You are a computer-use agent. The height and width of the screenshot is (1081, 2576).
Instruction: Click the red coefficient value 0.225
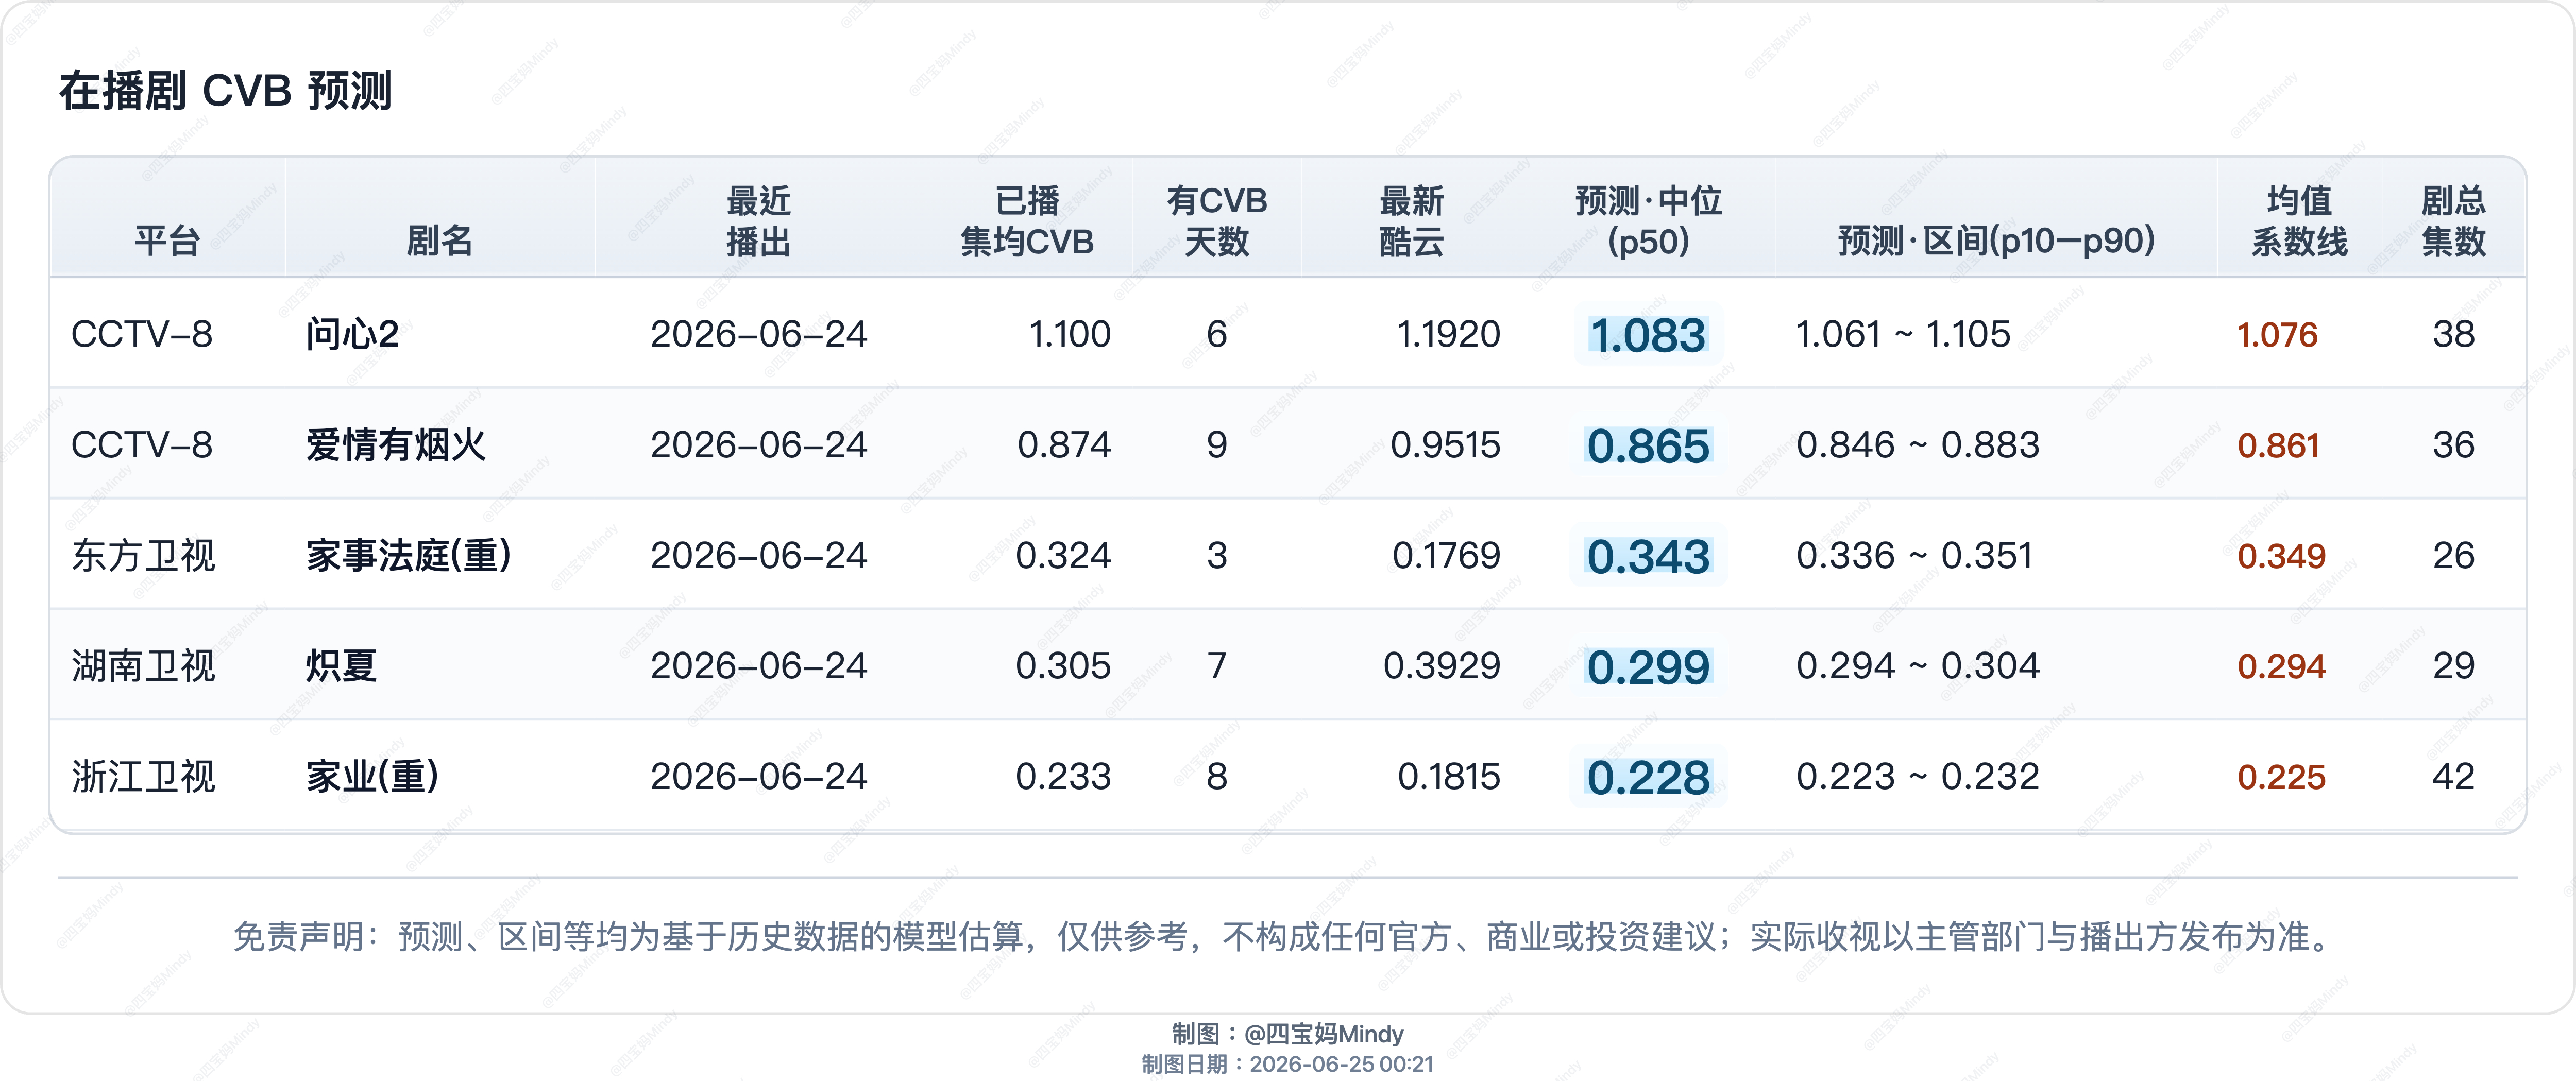2281,777
